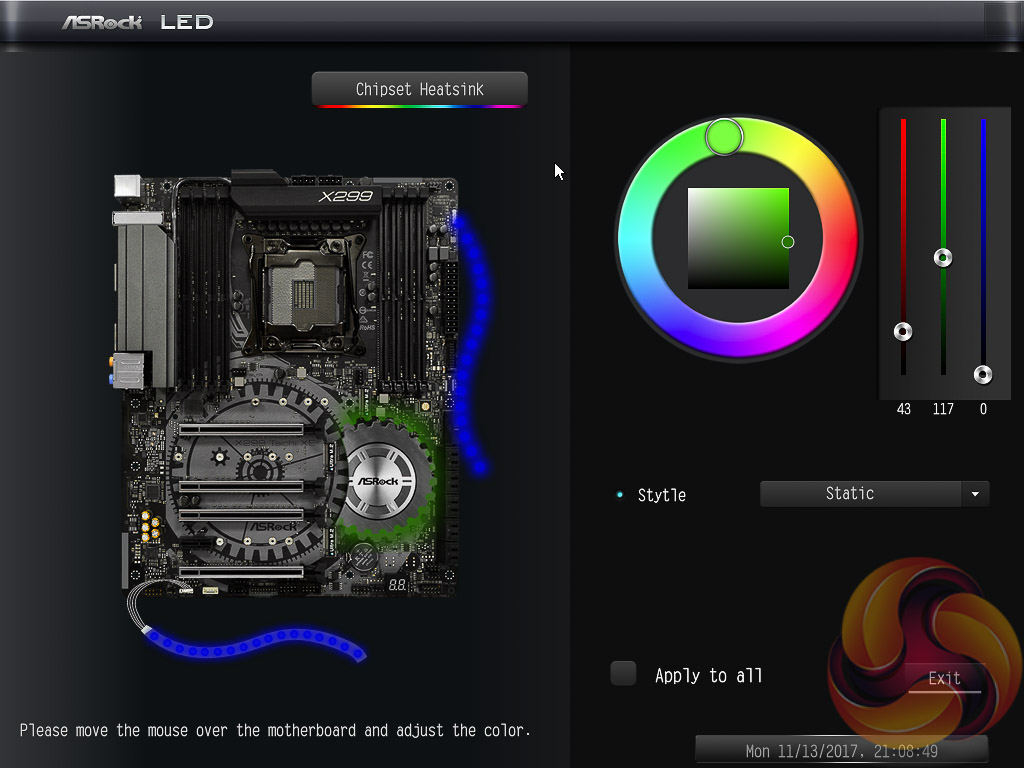The height and width of the screenshot is (768, 1024).
Task: Select the chipset heatsink ASRock gear
Action: [x=383, y=482]
